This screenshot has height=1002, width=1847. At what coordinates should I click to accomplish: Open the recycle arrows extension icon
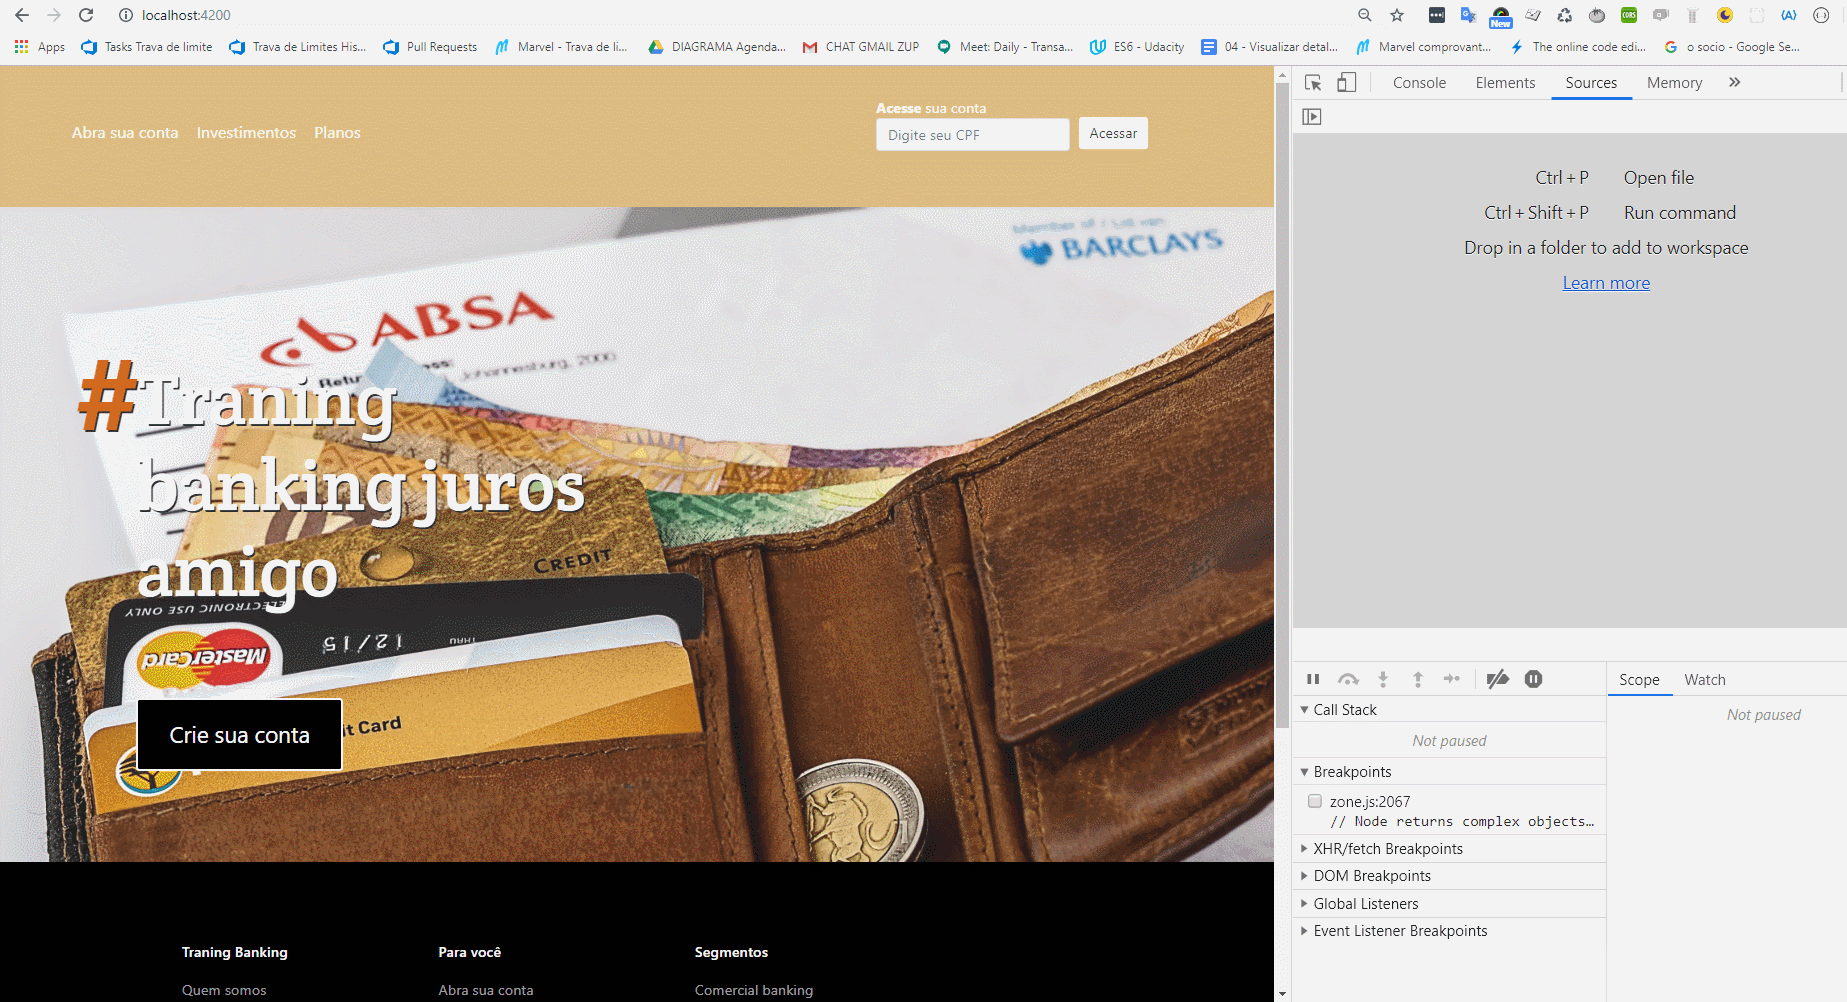tap(1565, 15)
